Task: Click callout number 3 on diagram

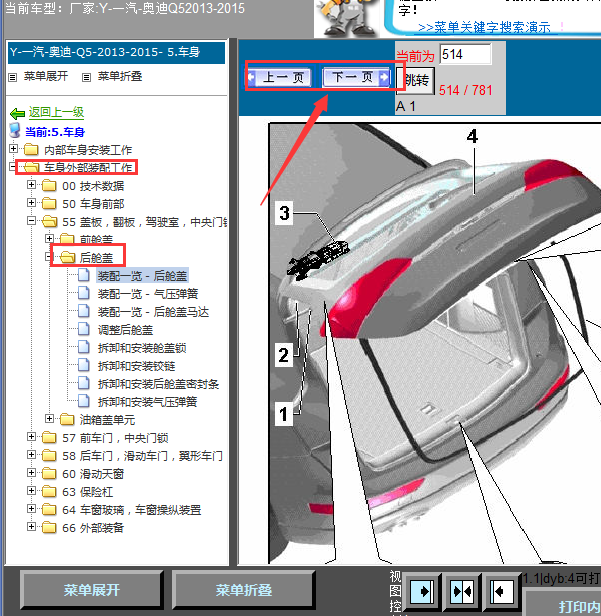Action: coord(284,213)
